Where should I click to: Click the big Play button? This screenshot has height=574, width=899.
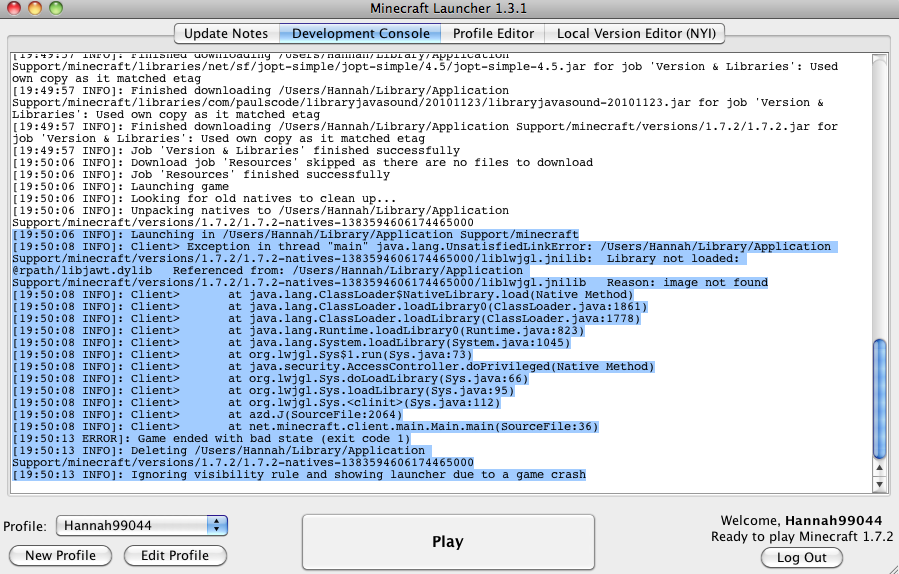[x=448, y=541]
